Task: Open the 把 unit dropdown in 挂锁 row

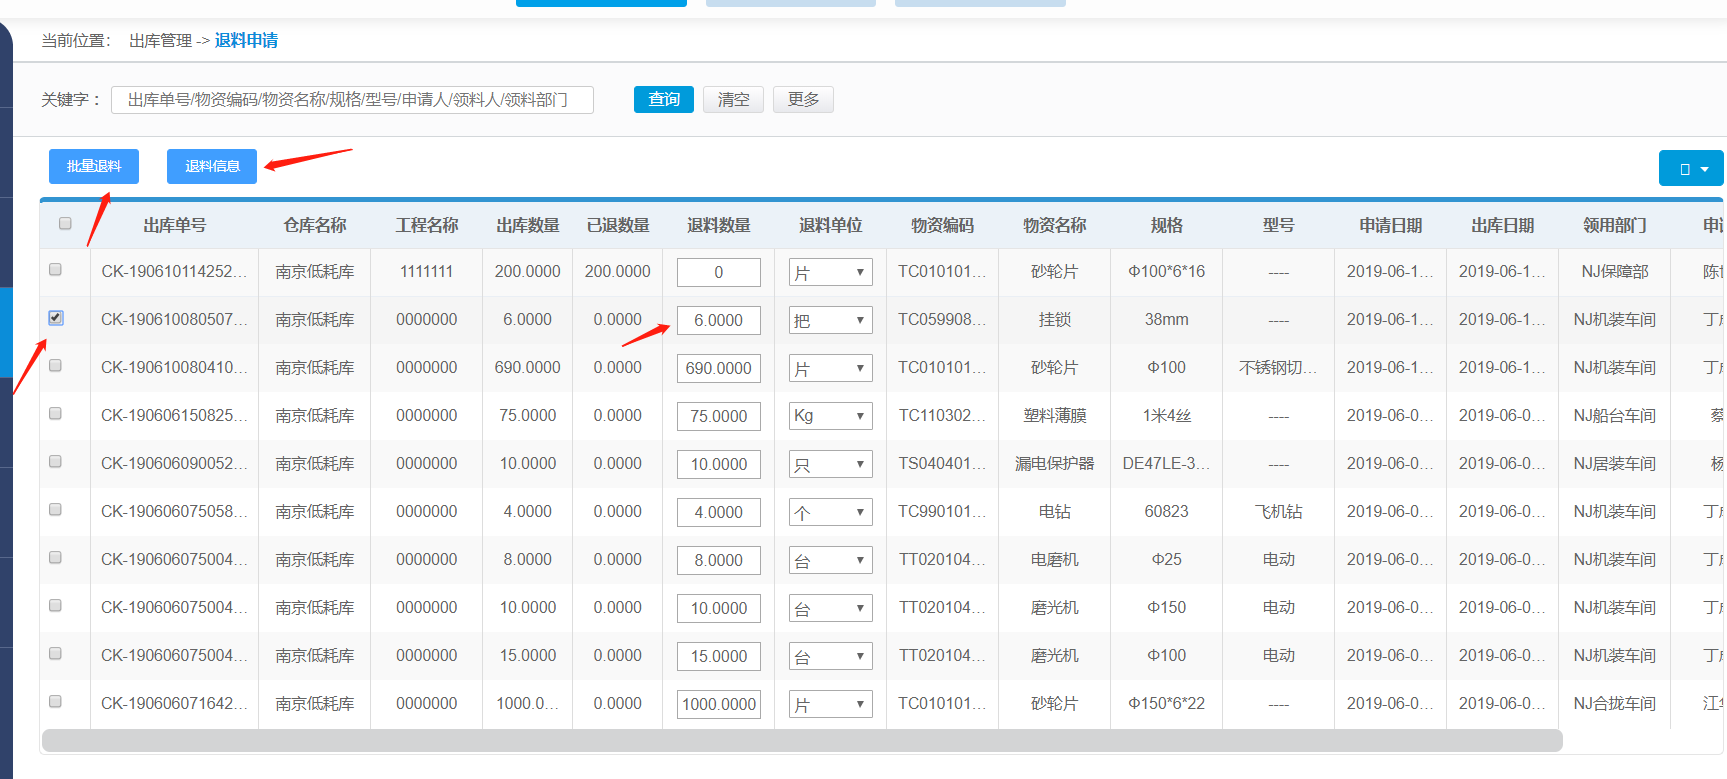Action: tap(830, 320)
